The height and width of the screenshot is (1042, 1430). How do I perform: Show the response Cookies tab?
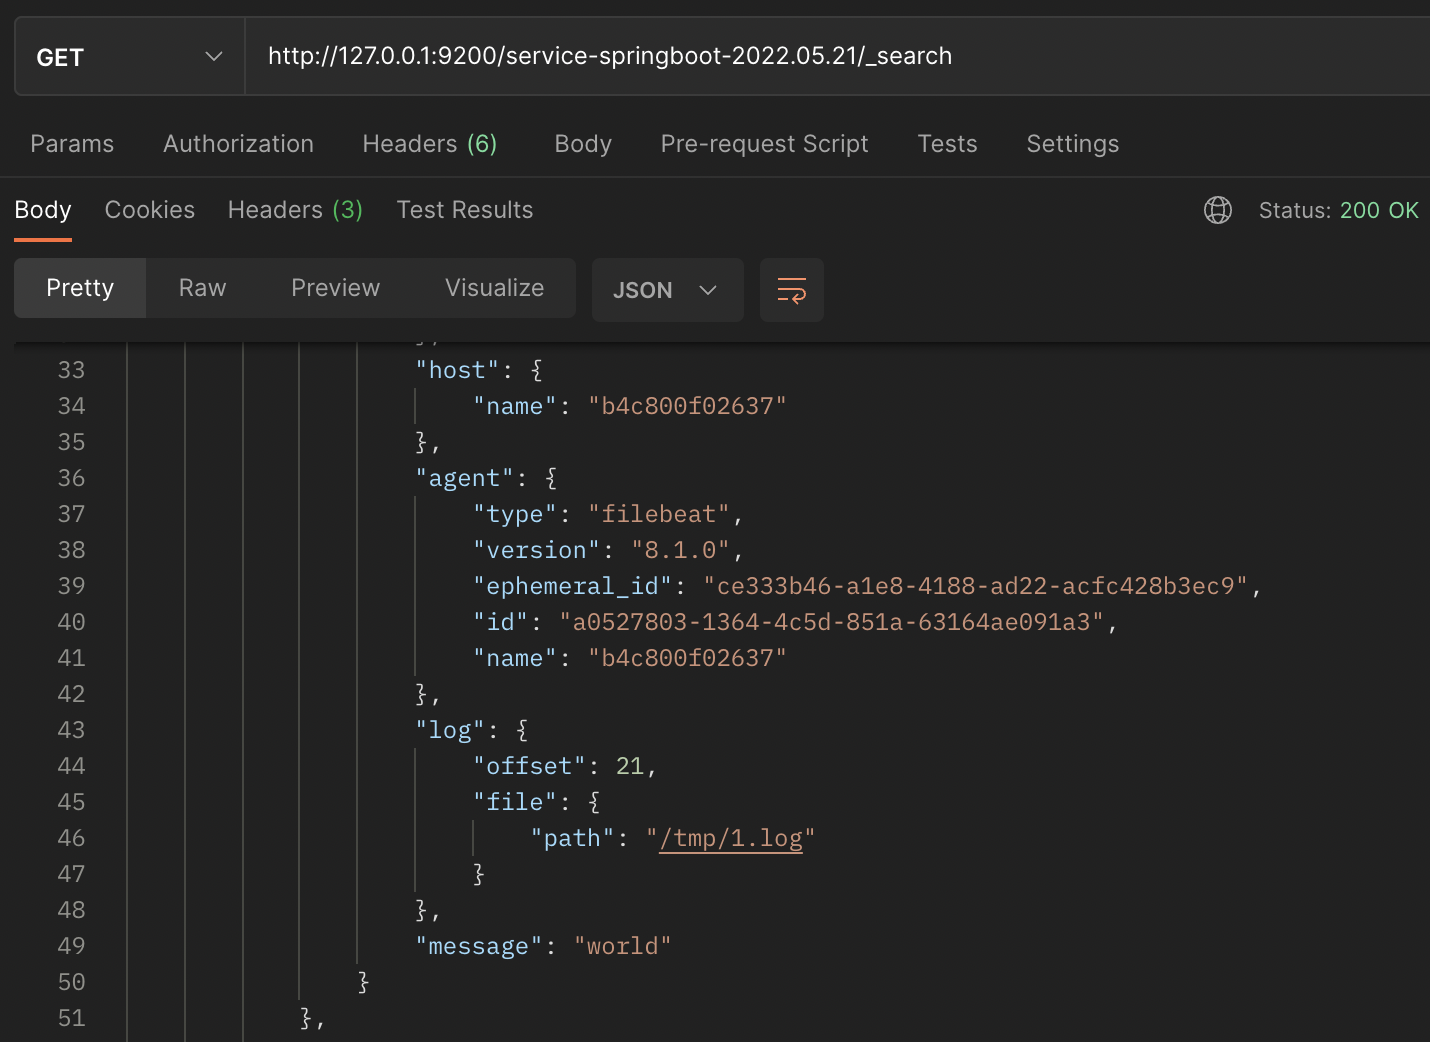coord(150,210)
